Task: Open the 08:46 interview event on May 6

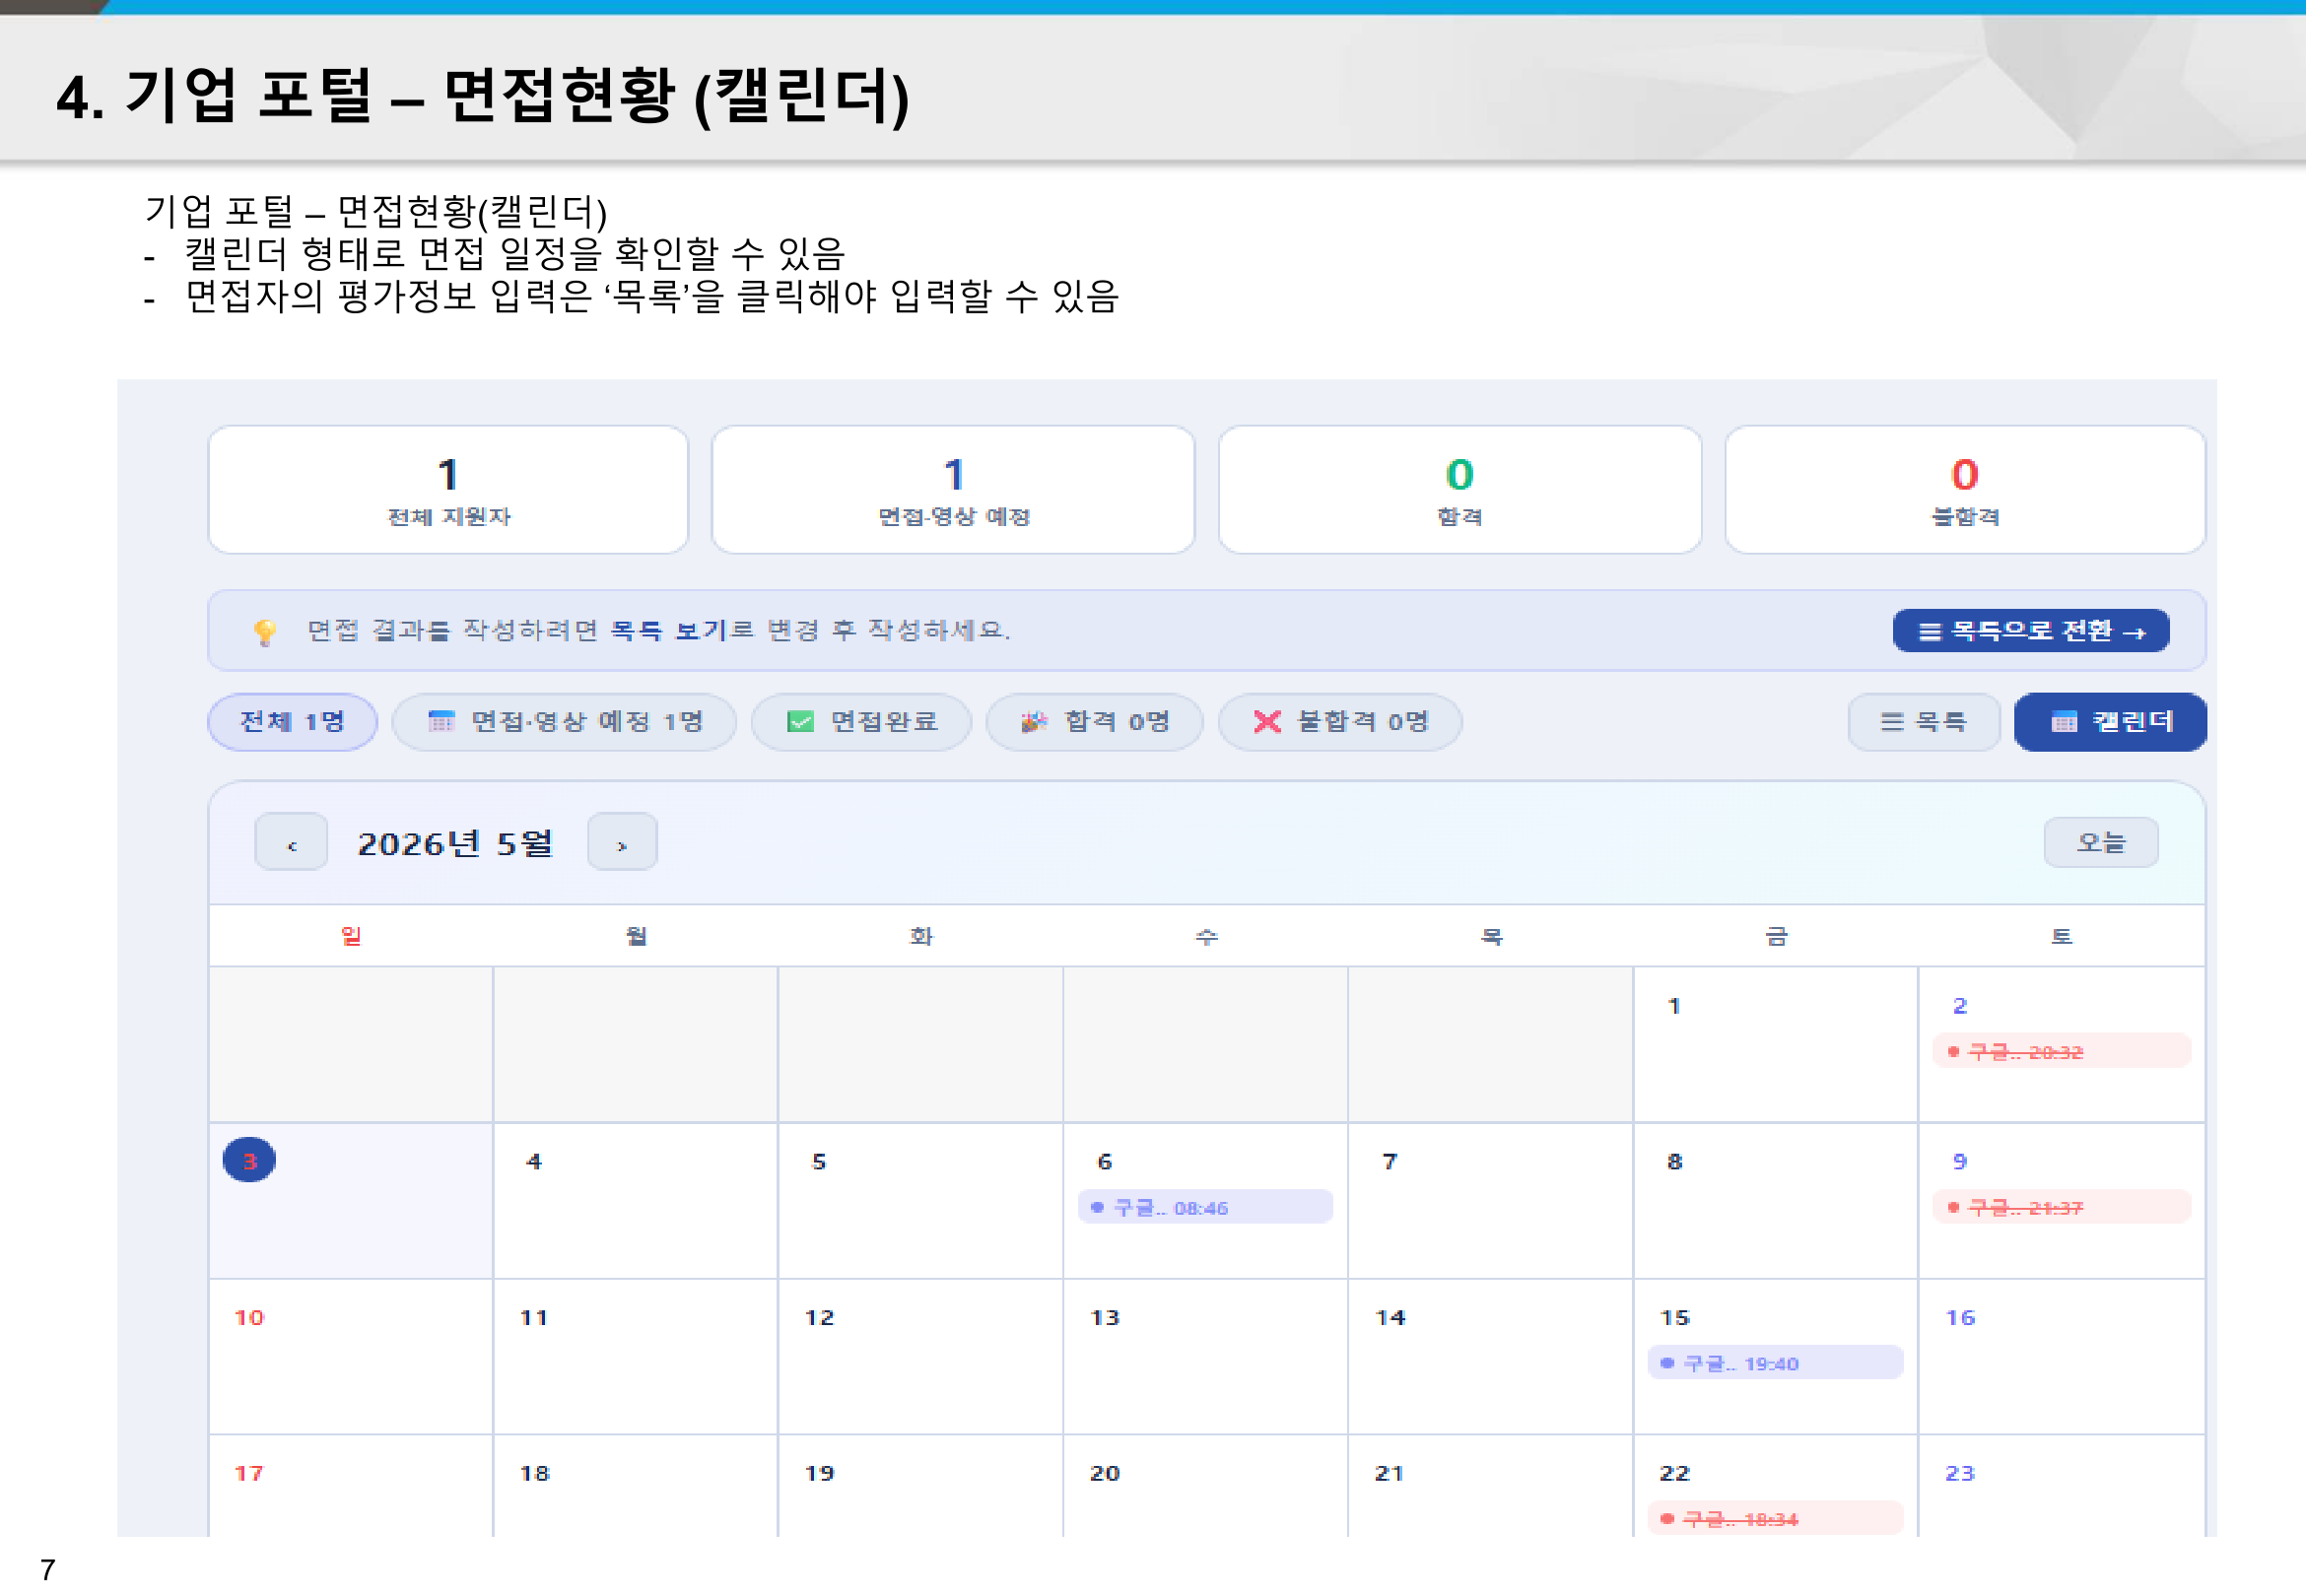Action: (1205, 1207)
